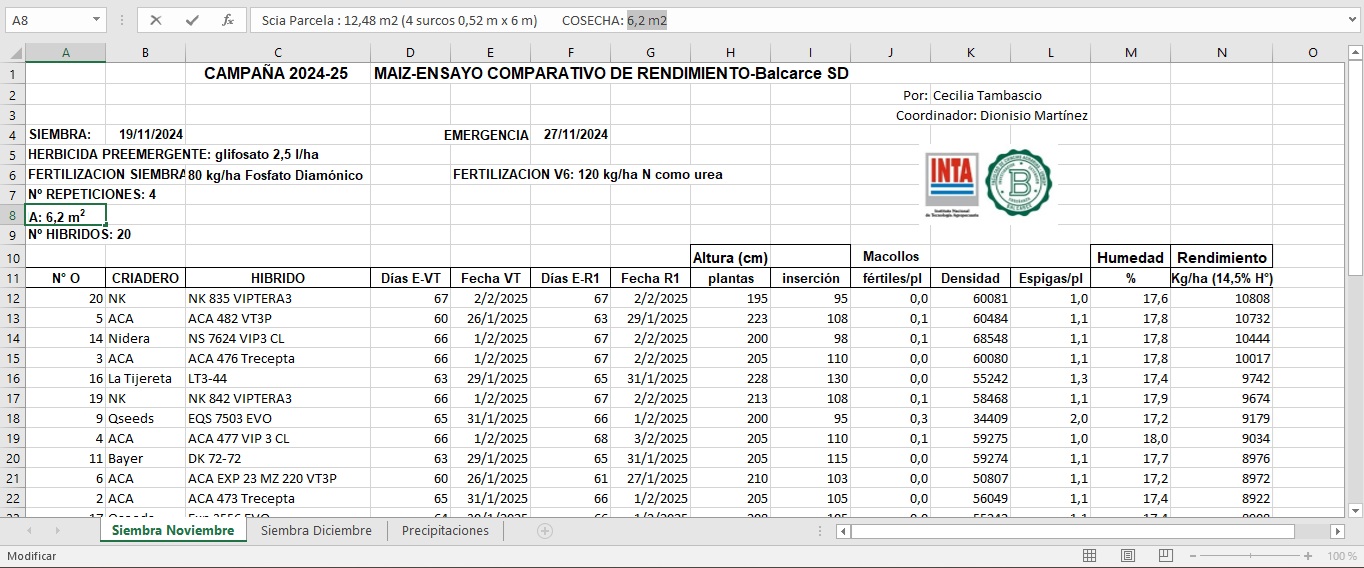Cancel the cell edit with X icon
This screenshot has height=568, width=1364.
pos(156,20)
